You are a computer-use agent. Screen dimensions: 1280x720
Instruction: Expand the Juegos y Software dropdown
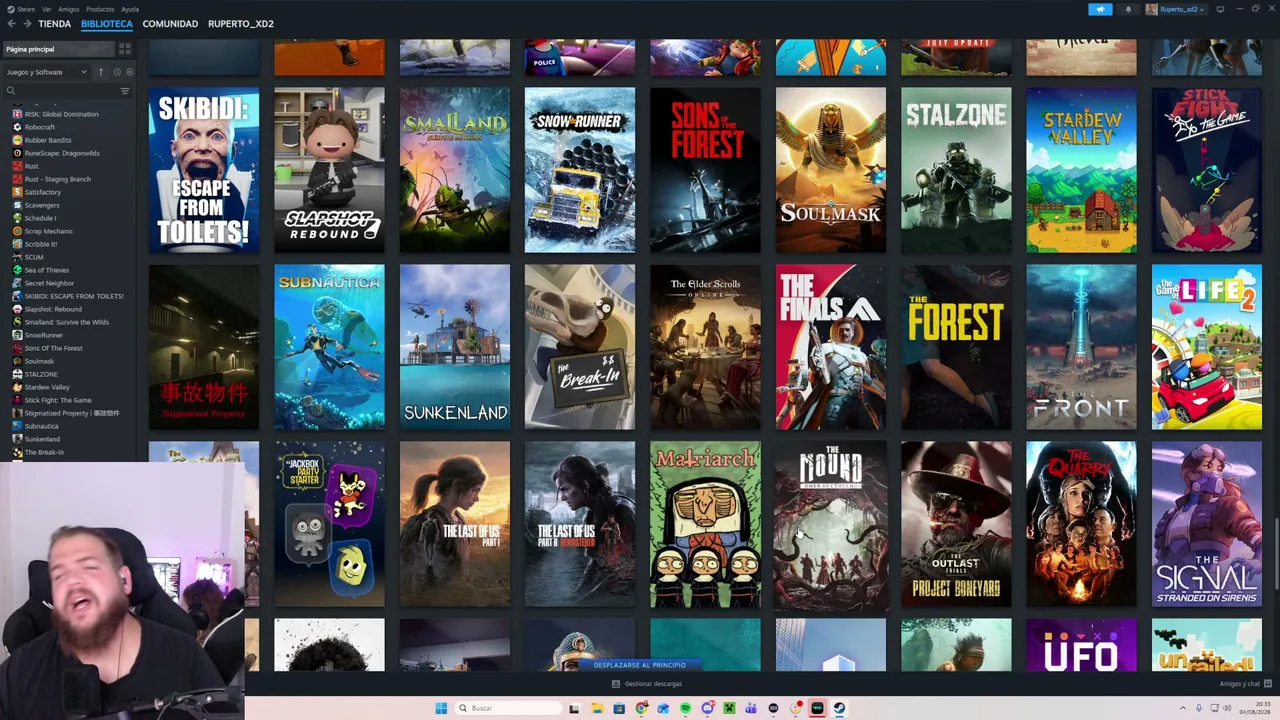[48, 72]
